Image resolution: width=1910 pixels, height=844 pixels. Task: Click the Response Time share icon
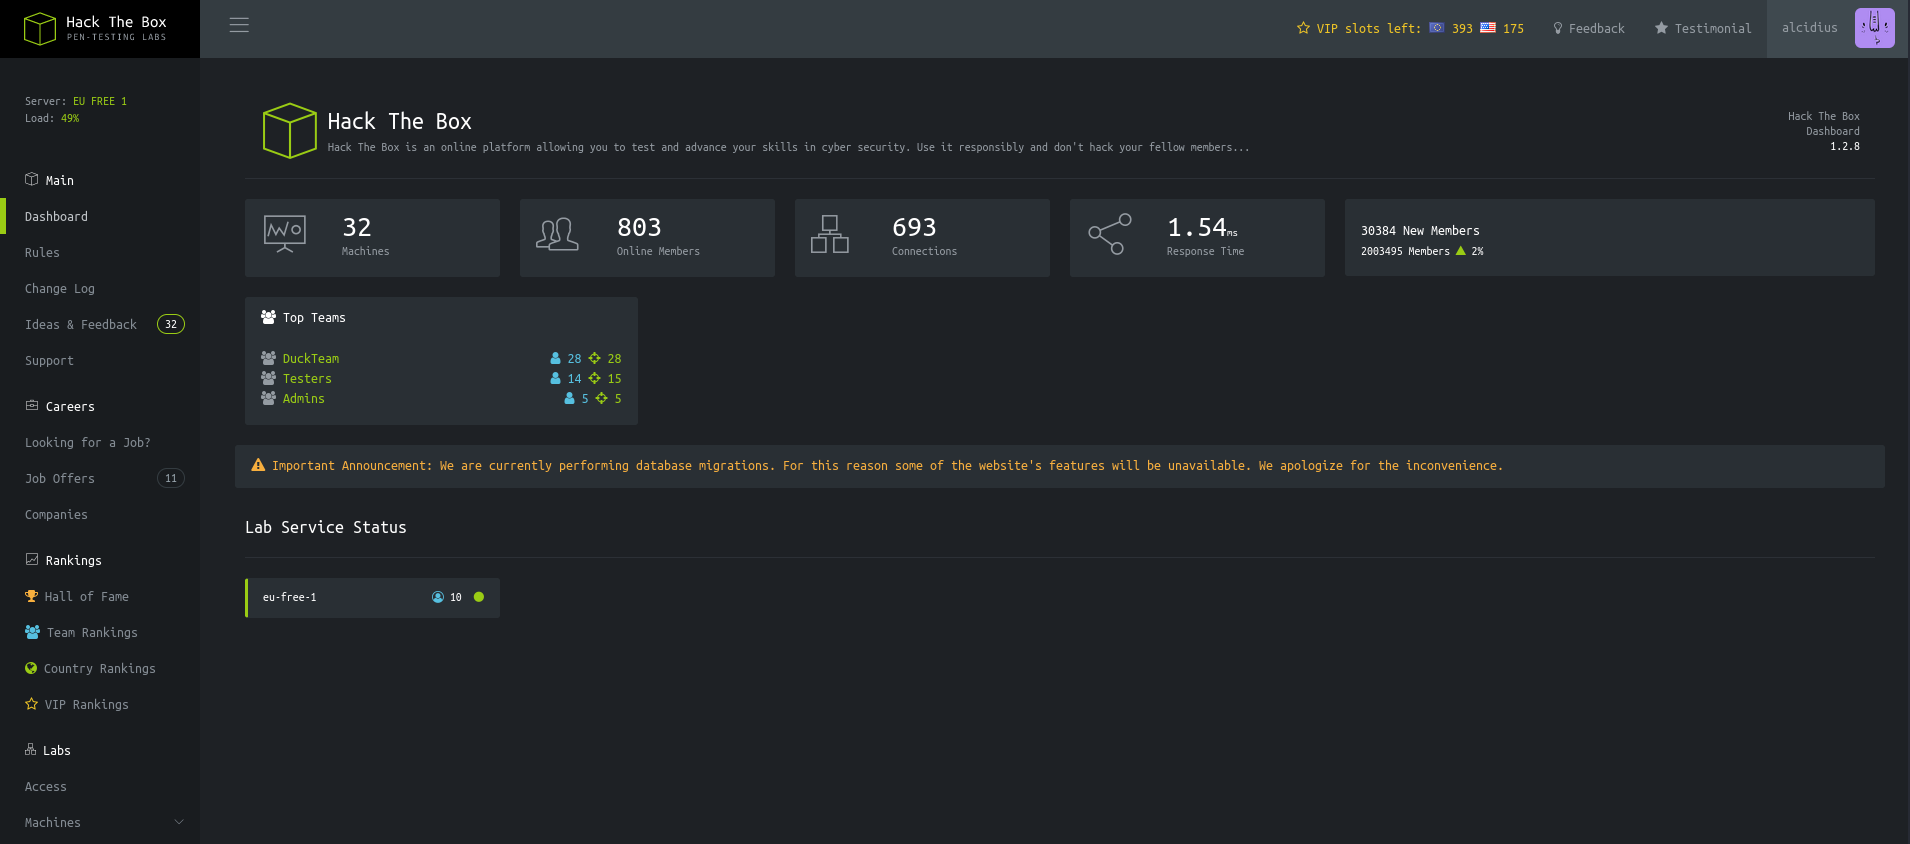1109,234
